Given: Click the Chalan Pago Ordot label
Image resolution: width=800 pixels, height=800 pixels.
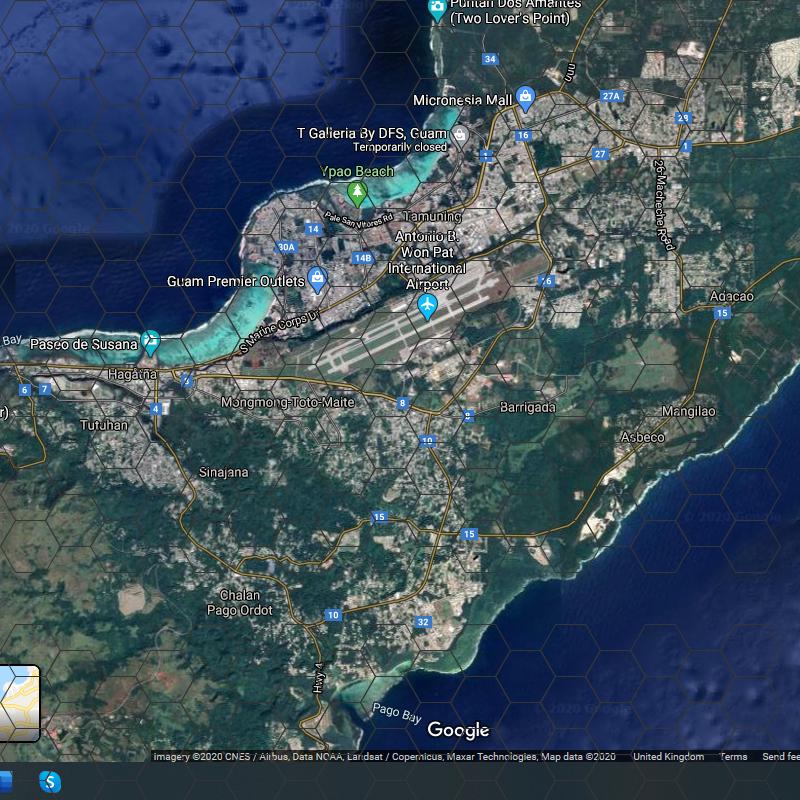Looking at the screenshot, I should [240, 603].
